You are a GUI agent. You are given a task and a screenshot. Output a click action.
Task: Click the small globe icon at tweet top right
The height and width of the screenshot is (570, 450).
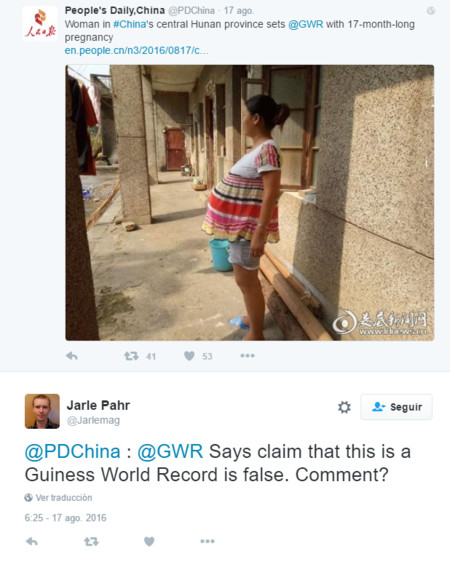click(431, 11)
